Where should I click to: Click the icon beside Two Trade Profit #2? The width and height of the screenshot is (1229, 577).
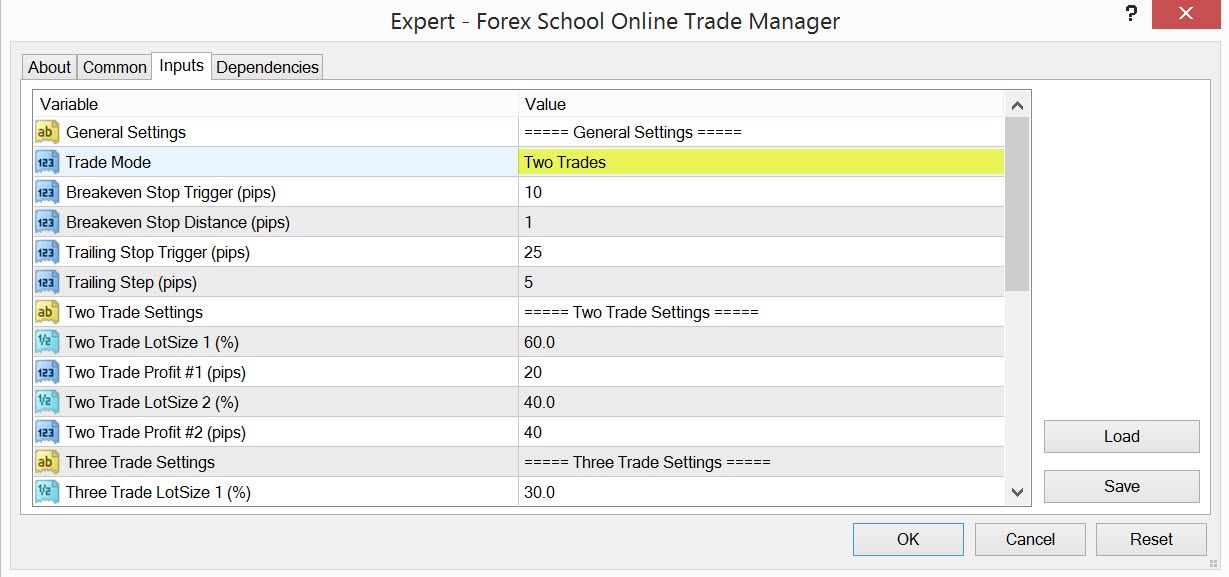47,432
